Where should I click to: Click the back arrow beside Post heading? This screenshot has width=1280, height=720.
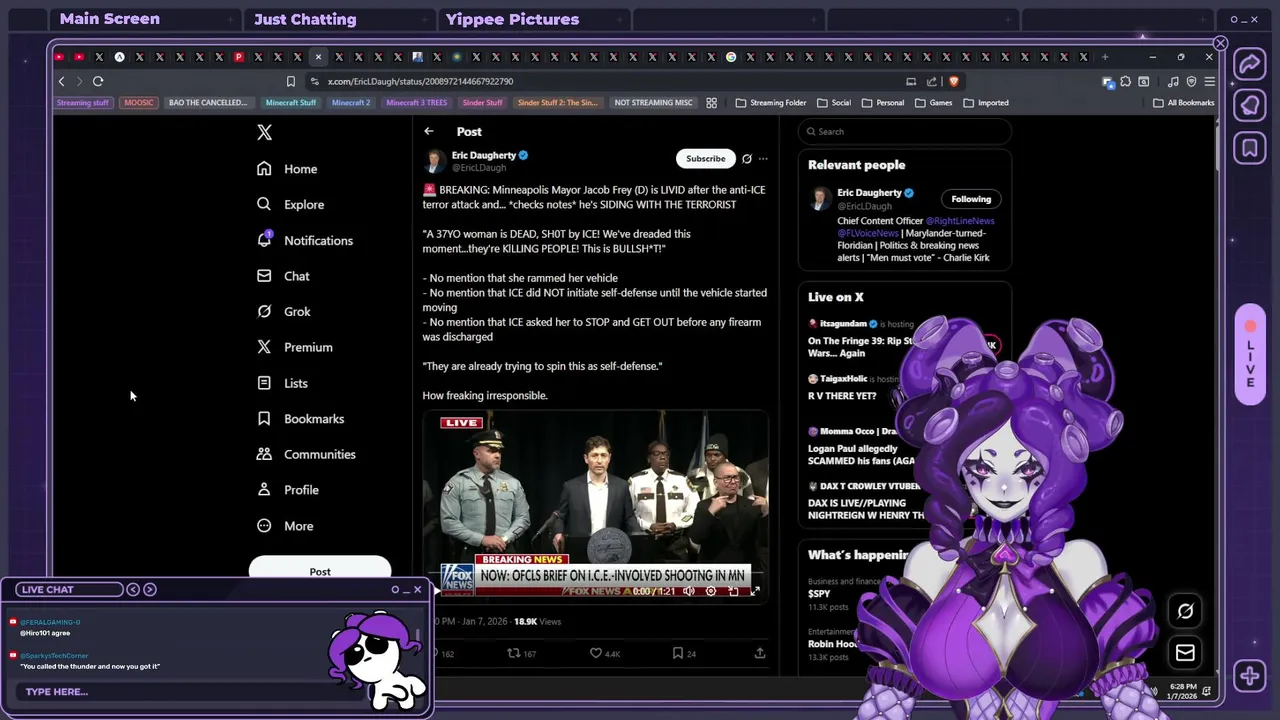(429, 131)
